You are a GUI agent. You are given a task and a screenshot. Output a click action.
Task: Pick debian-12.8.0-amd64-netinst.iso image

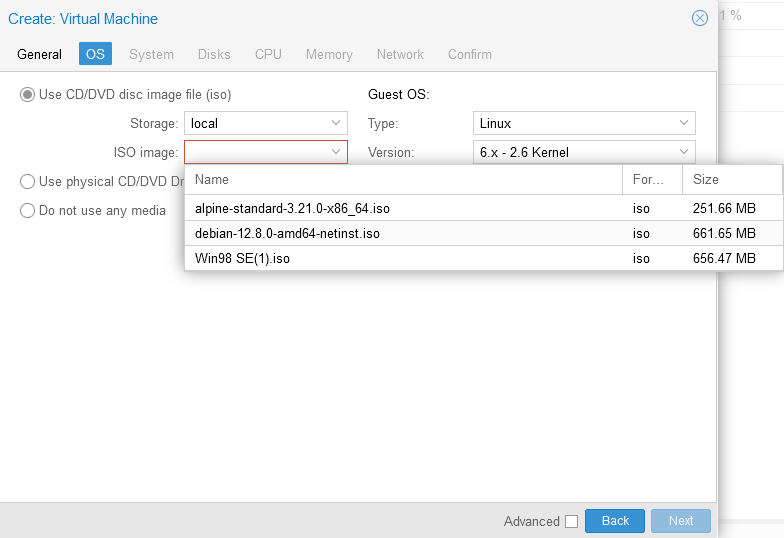tap(484, 233)
